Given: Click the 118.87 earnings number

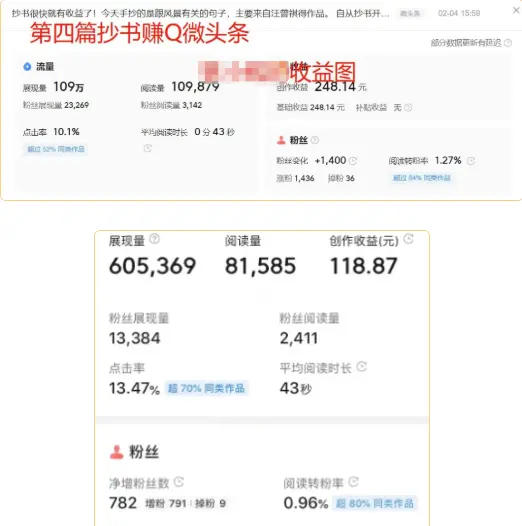Looking at the screenshot, I should pyautogui.click(x=364, y=266).
